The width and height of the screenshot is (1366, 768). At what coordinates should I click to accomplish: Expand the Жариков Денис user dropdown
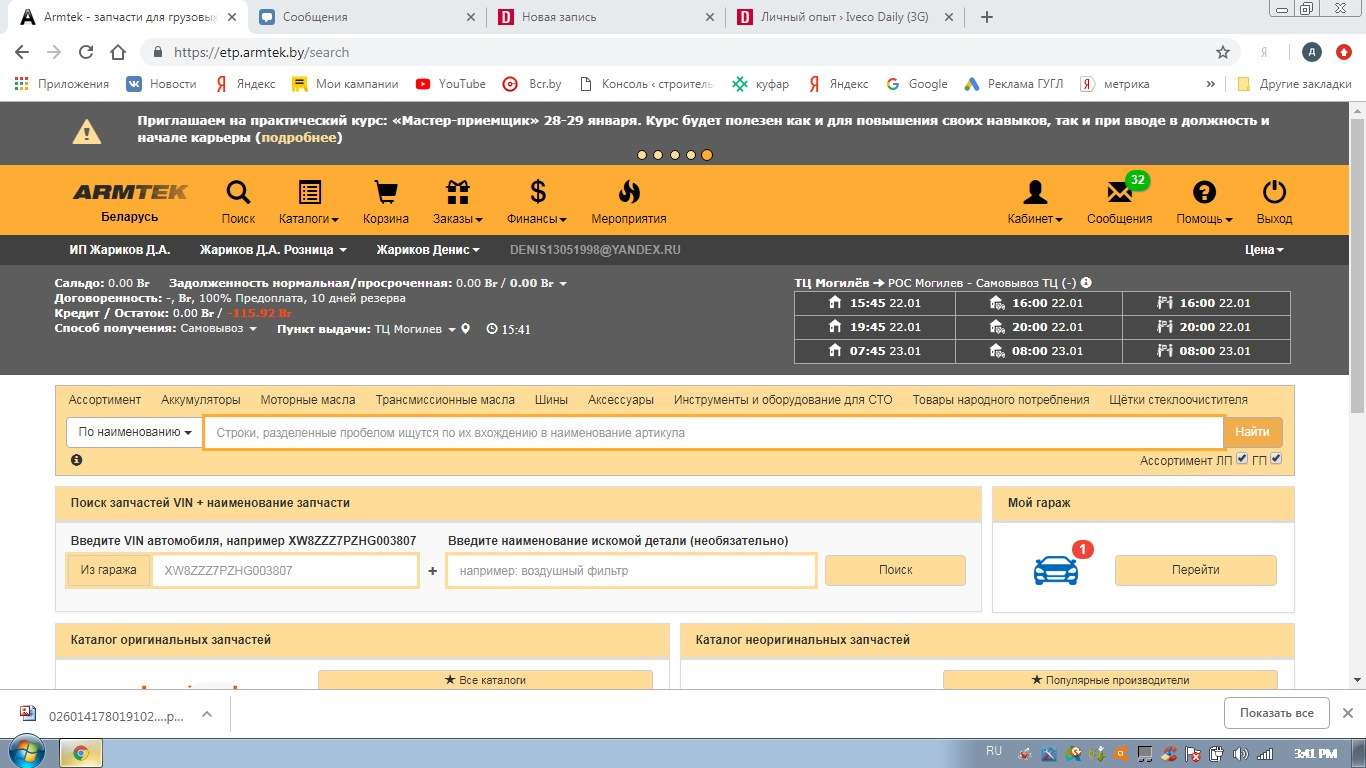coord(428,250)
